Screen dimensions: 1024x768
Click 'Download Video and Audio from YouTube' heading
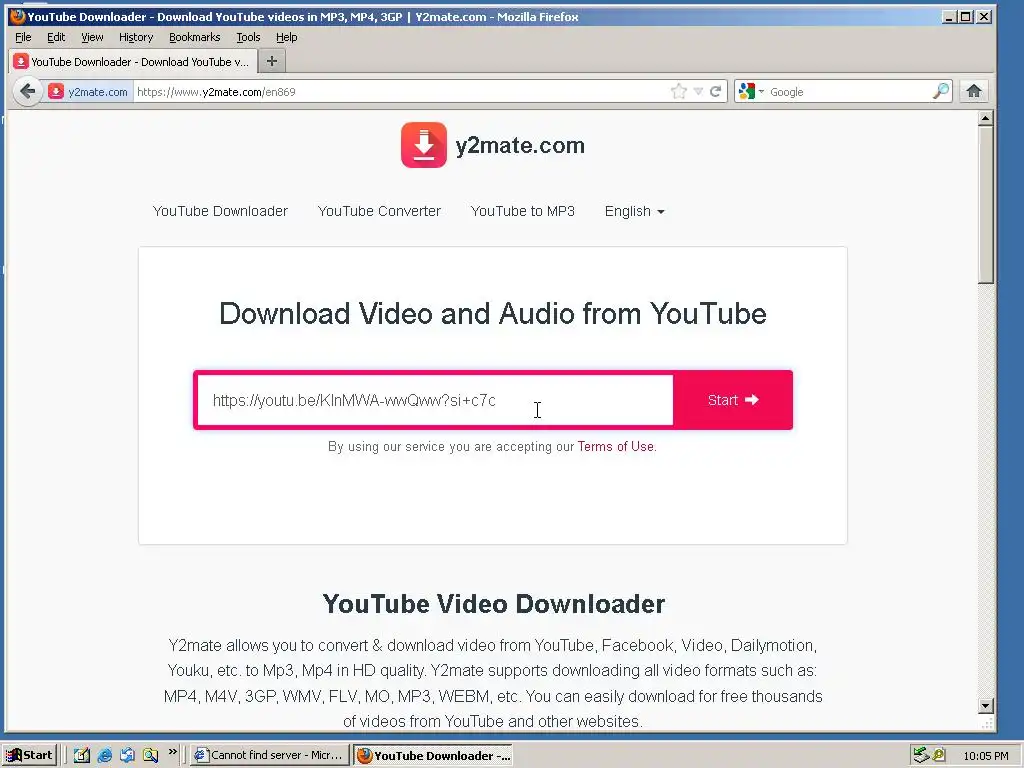pyautogui.click(x=493, y=313)
